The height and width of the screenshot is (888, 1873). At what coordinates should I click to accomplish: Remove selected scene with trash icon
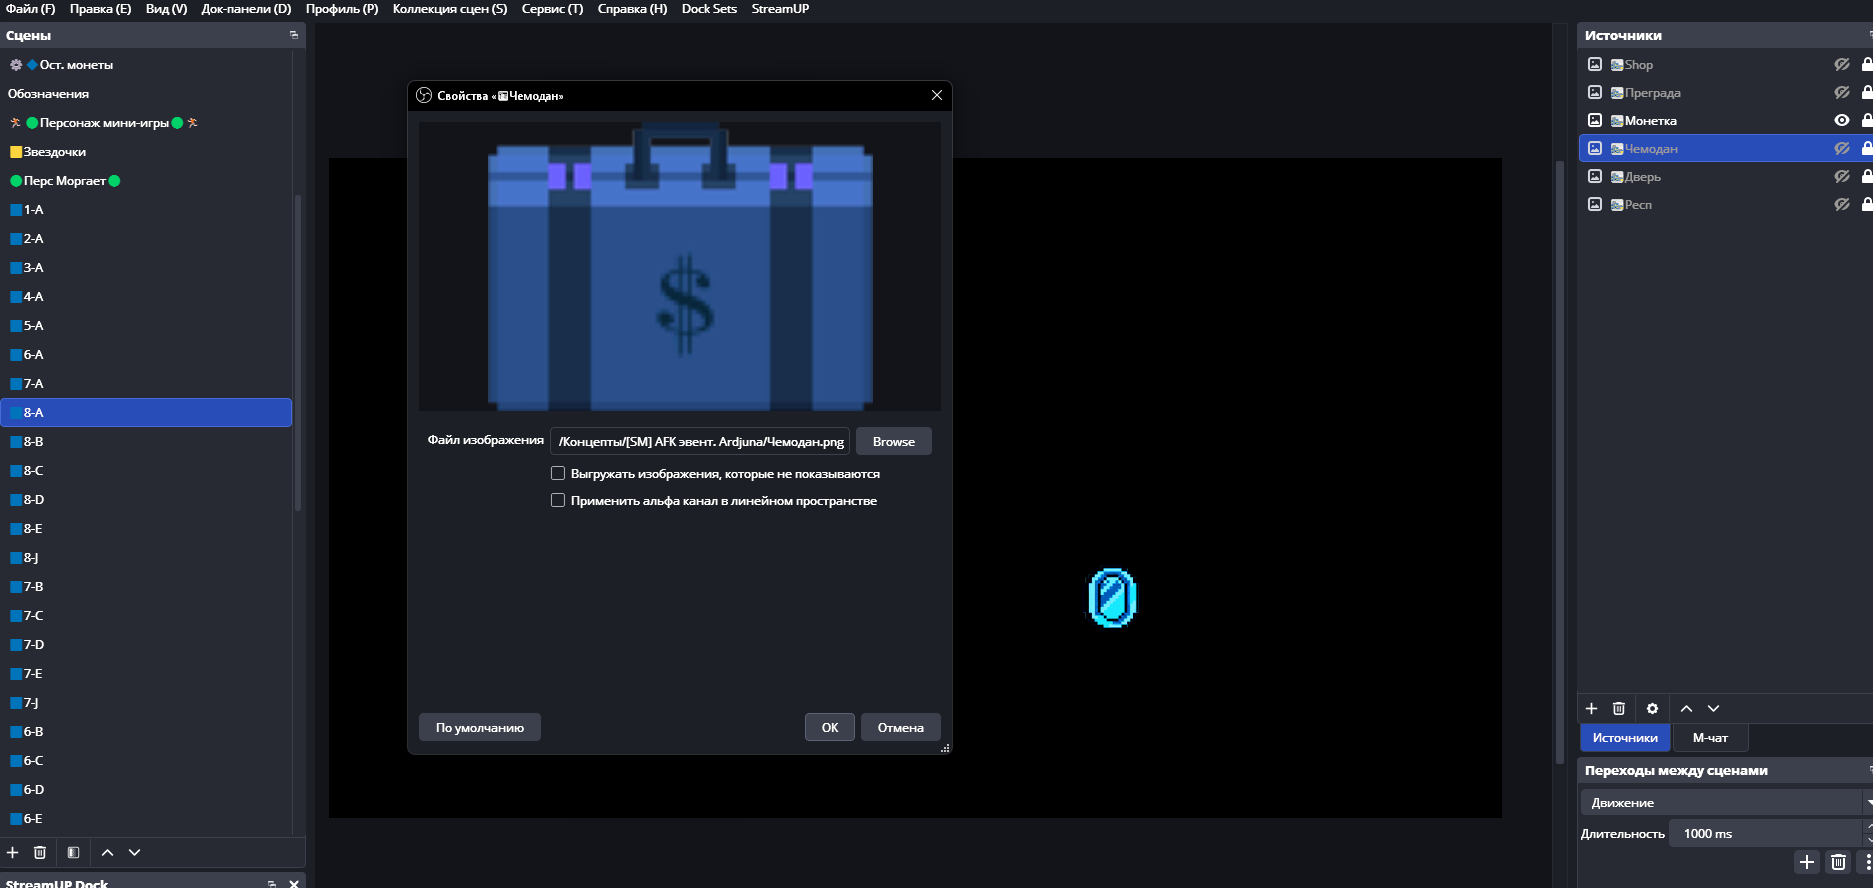point(40,852)
